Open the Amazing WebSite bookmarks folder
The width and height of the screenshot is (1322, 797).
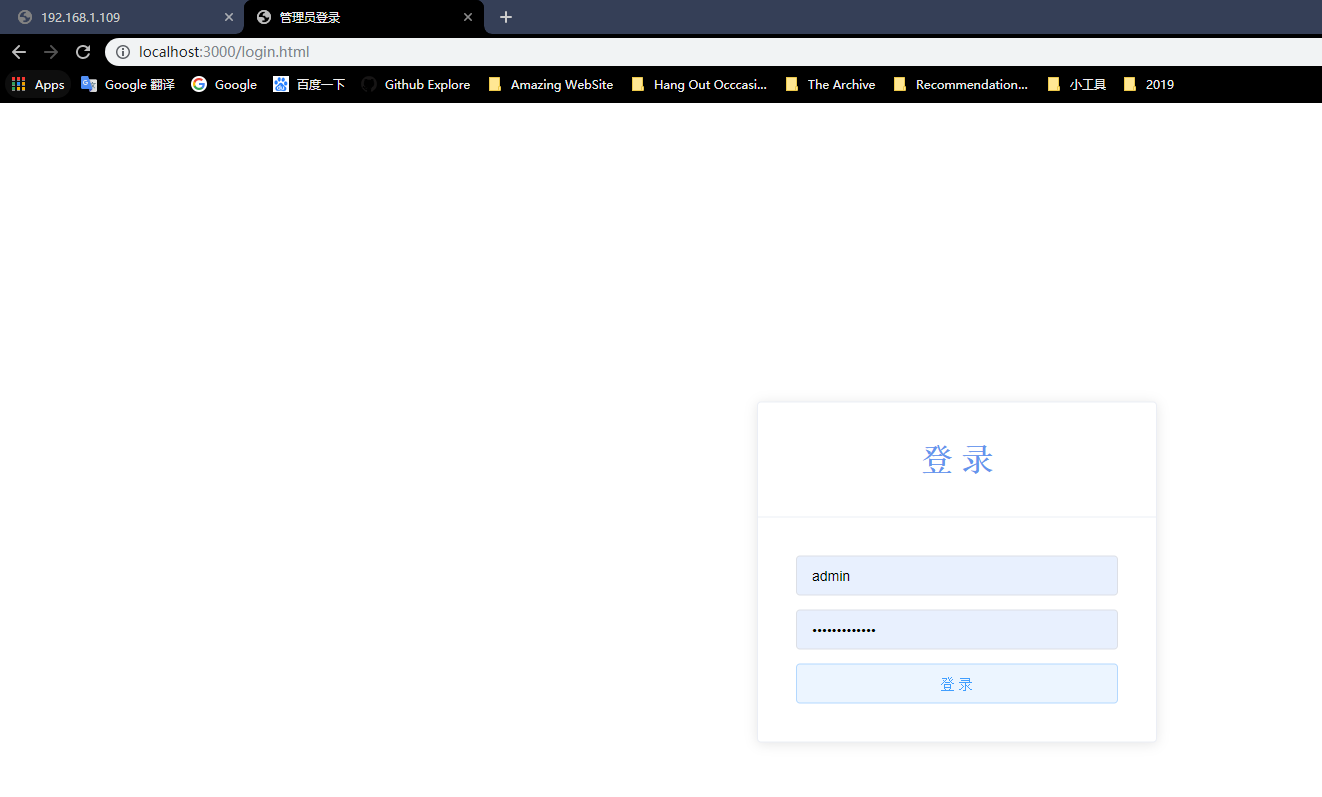pyautogui.click(x=550, y=84)
